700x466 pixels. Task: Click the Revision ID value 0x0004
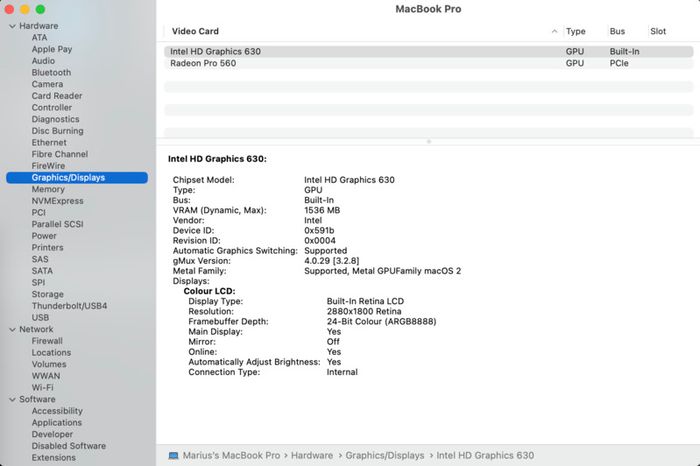[320, 241]
